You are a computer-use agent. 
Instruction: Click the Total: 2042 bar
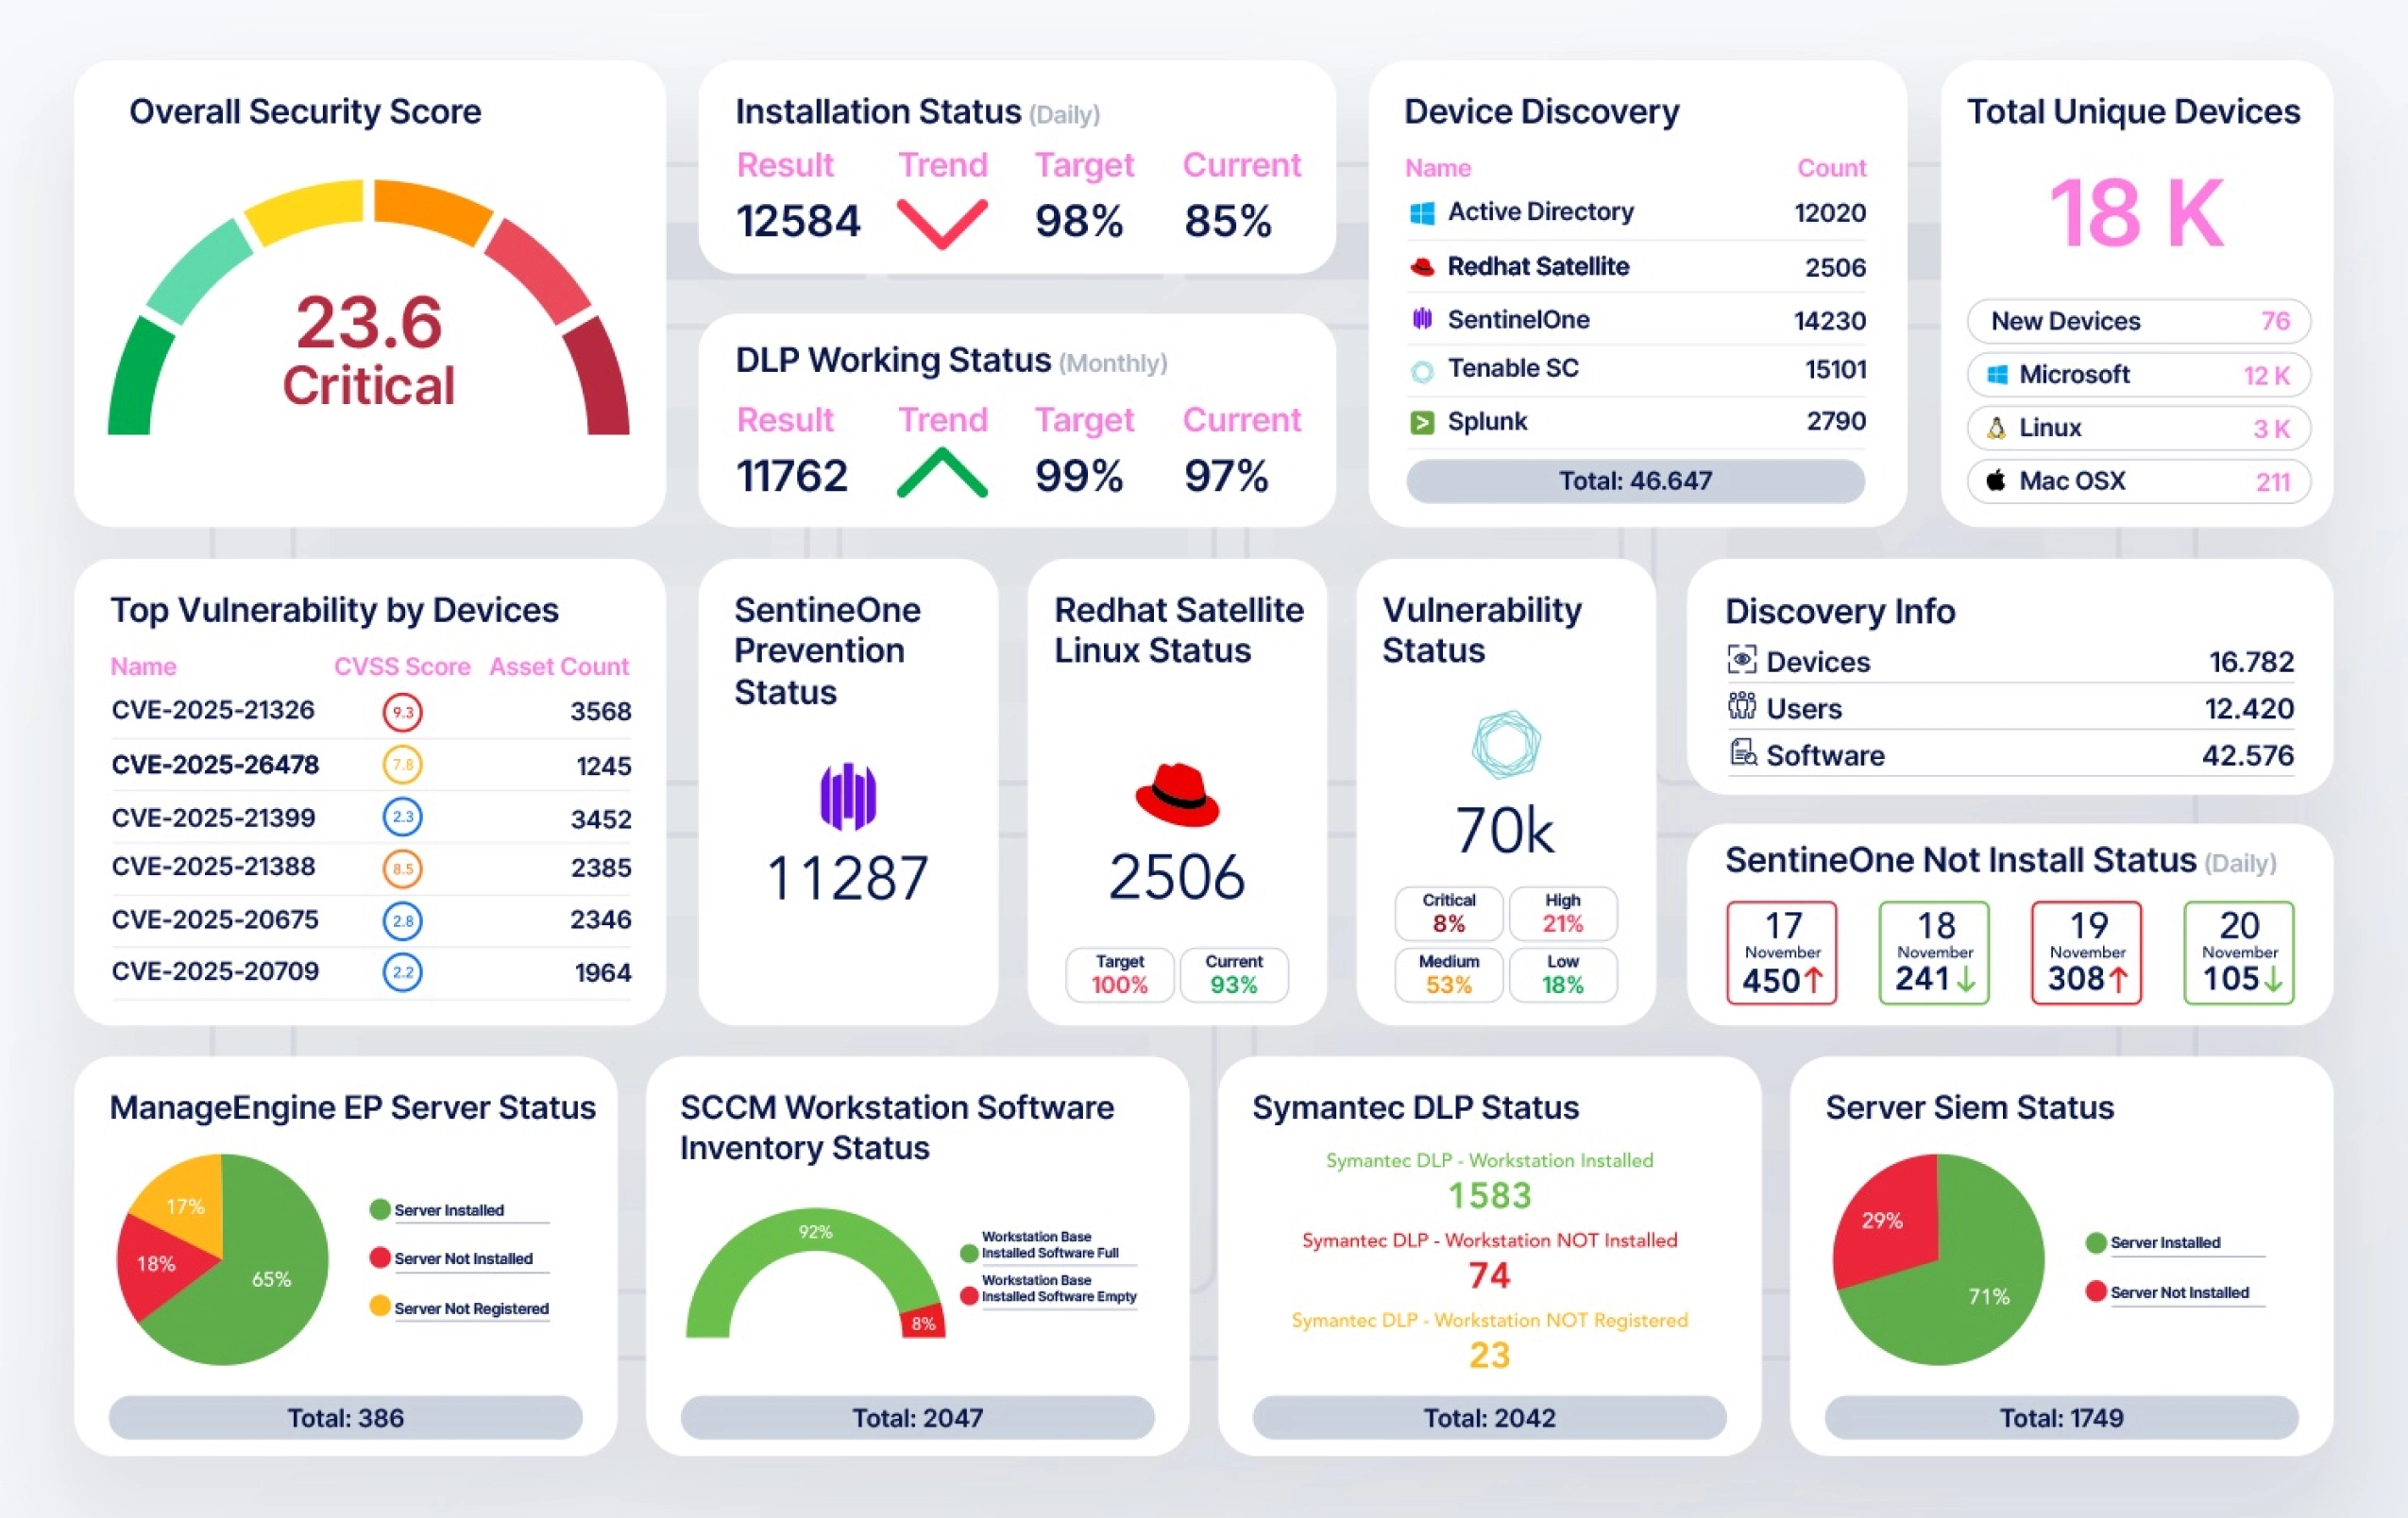coord(1489,1417)
